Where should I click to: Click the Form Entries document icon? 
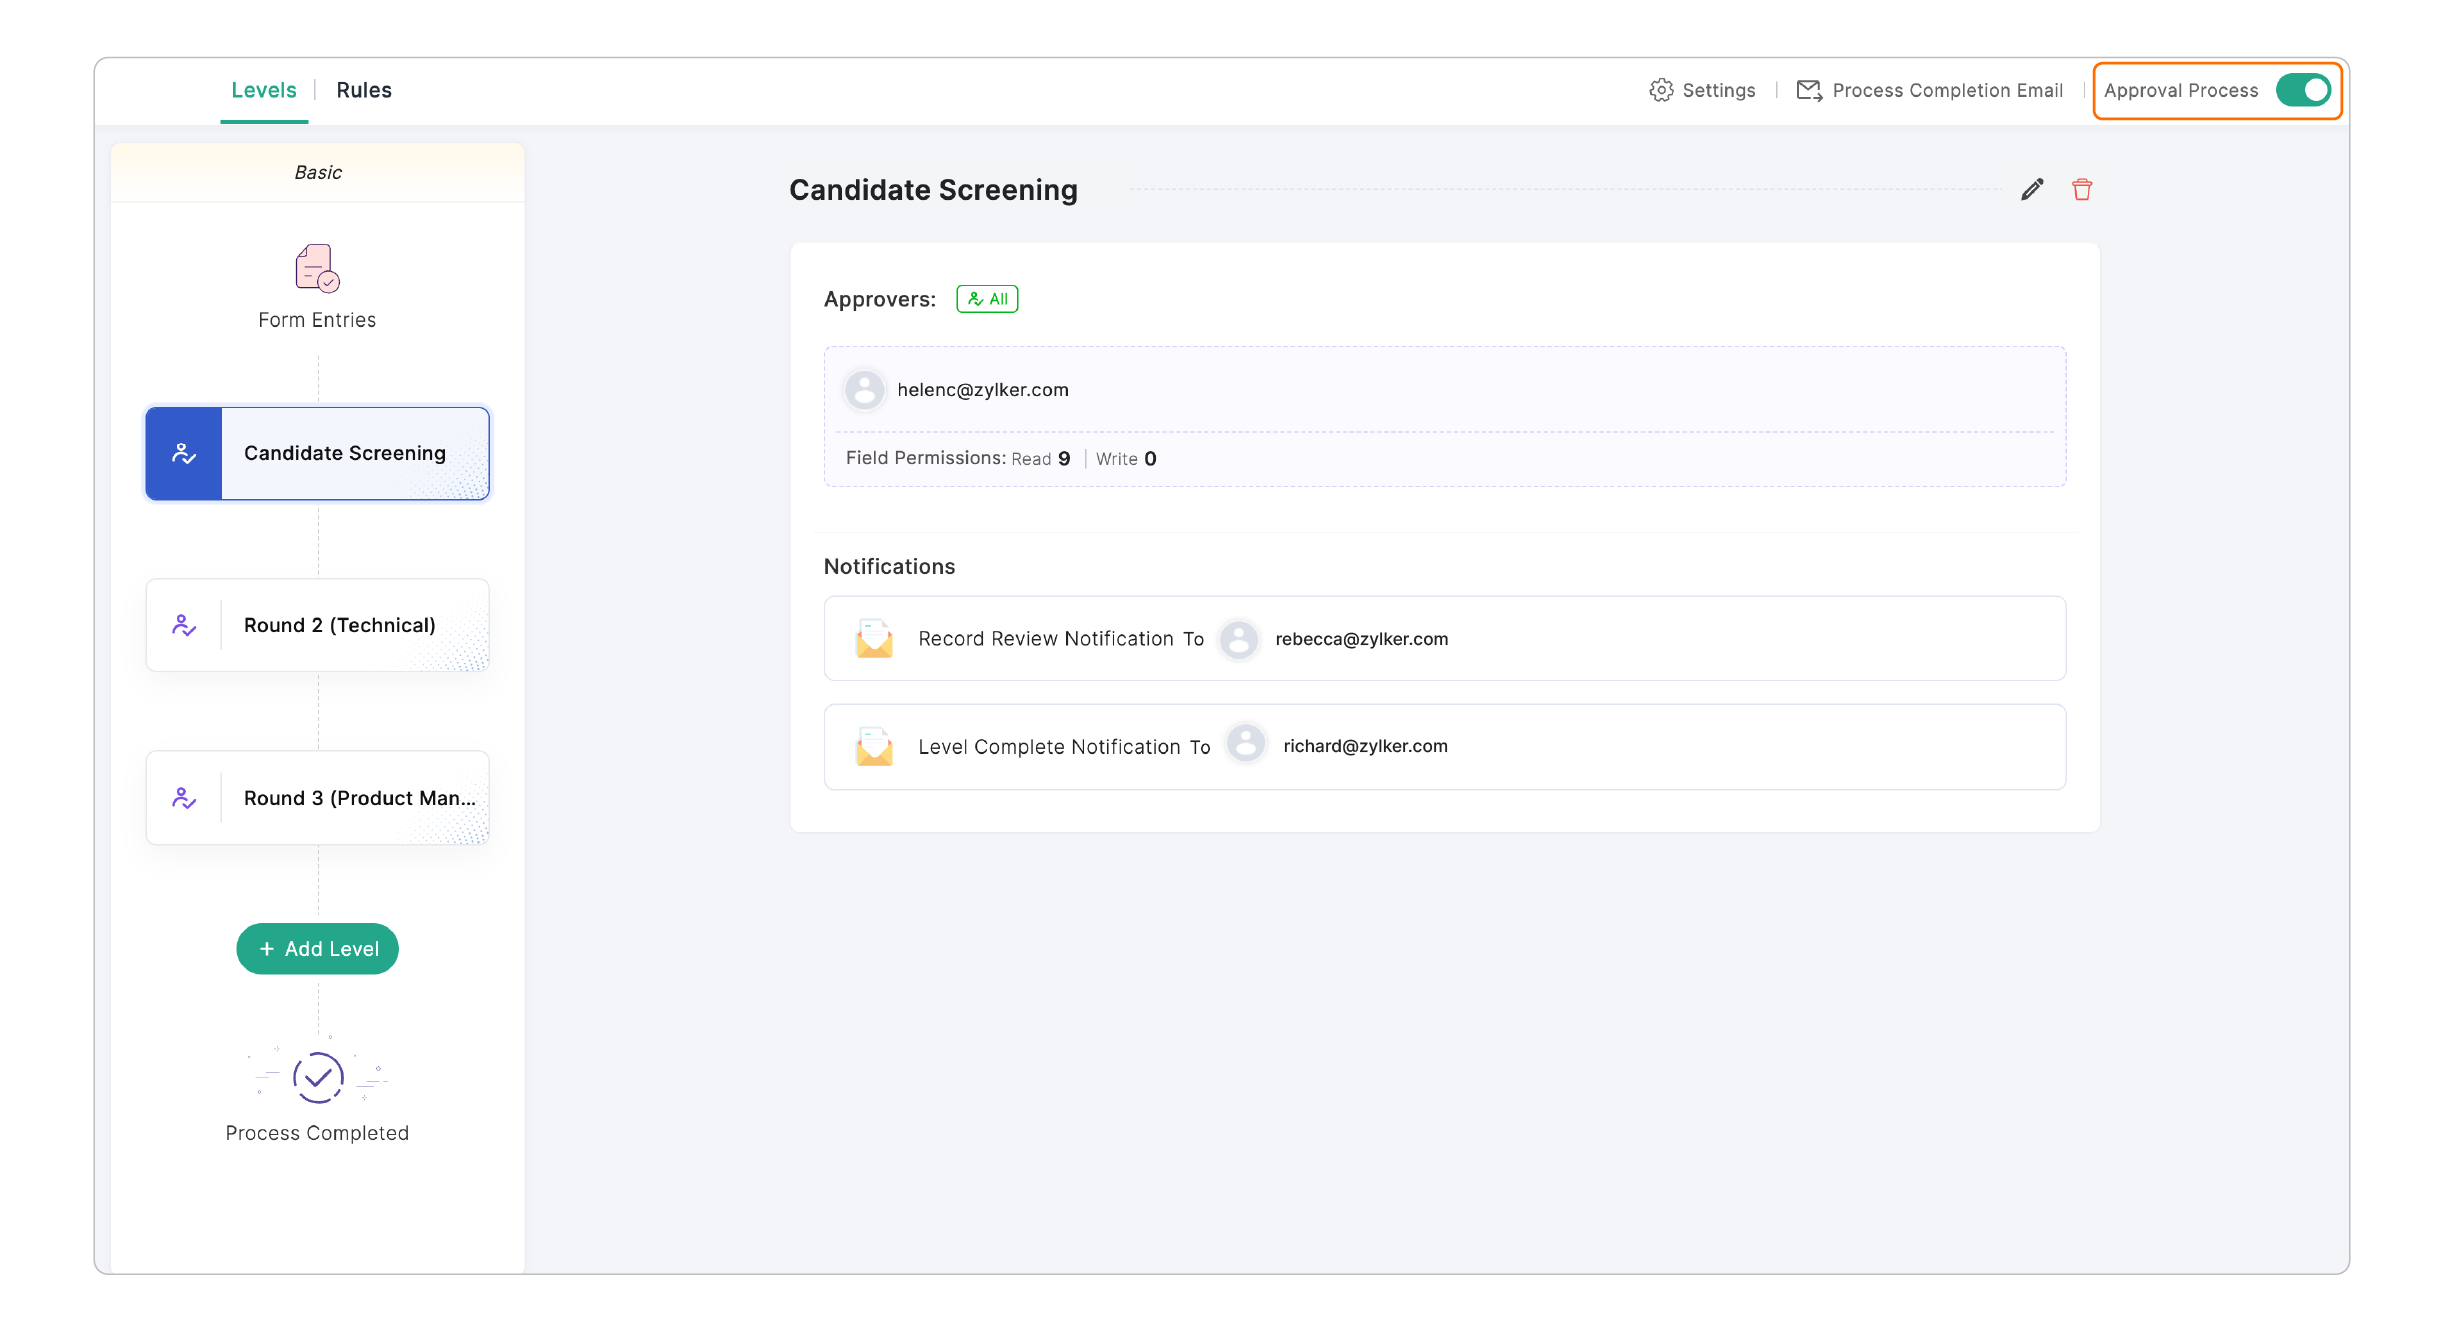[x=317, y=268]
